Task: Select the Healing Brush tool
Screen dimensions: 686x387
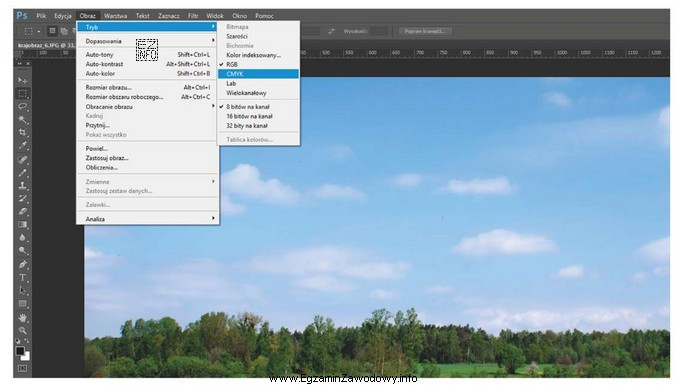Action: pos(23,159)
